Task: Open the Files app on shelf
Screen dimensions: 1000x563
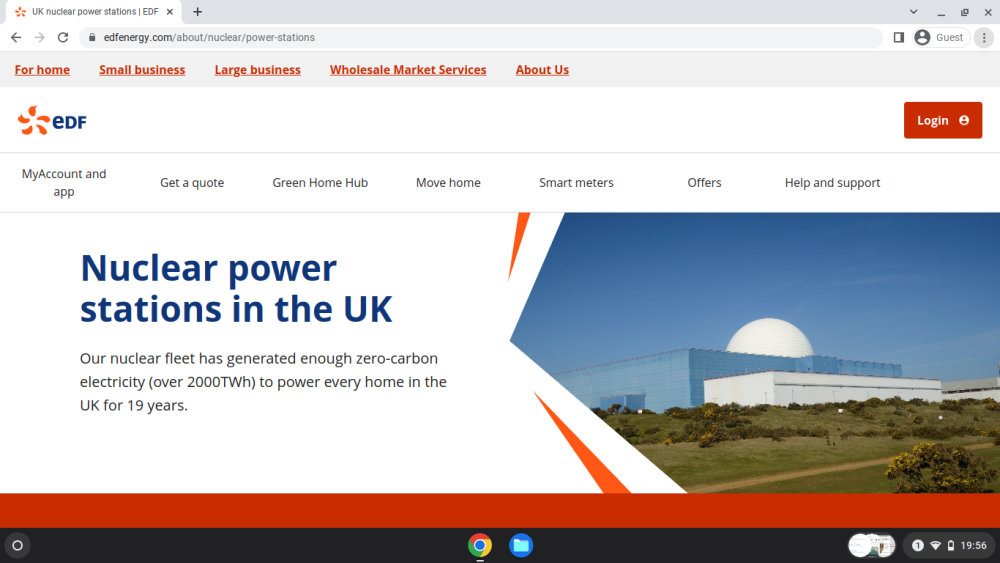Action: click(521, 545)
